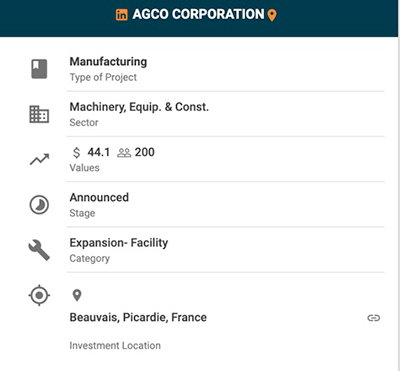Open the LinkedIn icon in header
Viewport: 400px width, 371px height.
pyautogui.click(x=121, y=15)
